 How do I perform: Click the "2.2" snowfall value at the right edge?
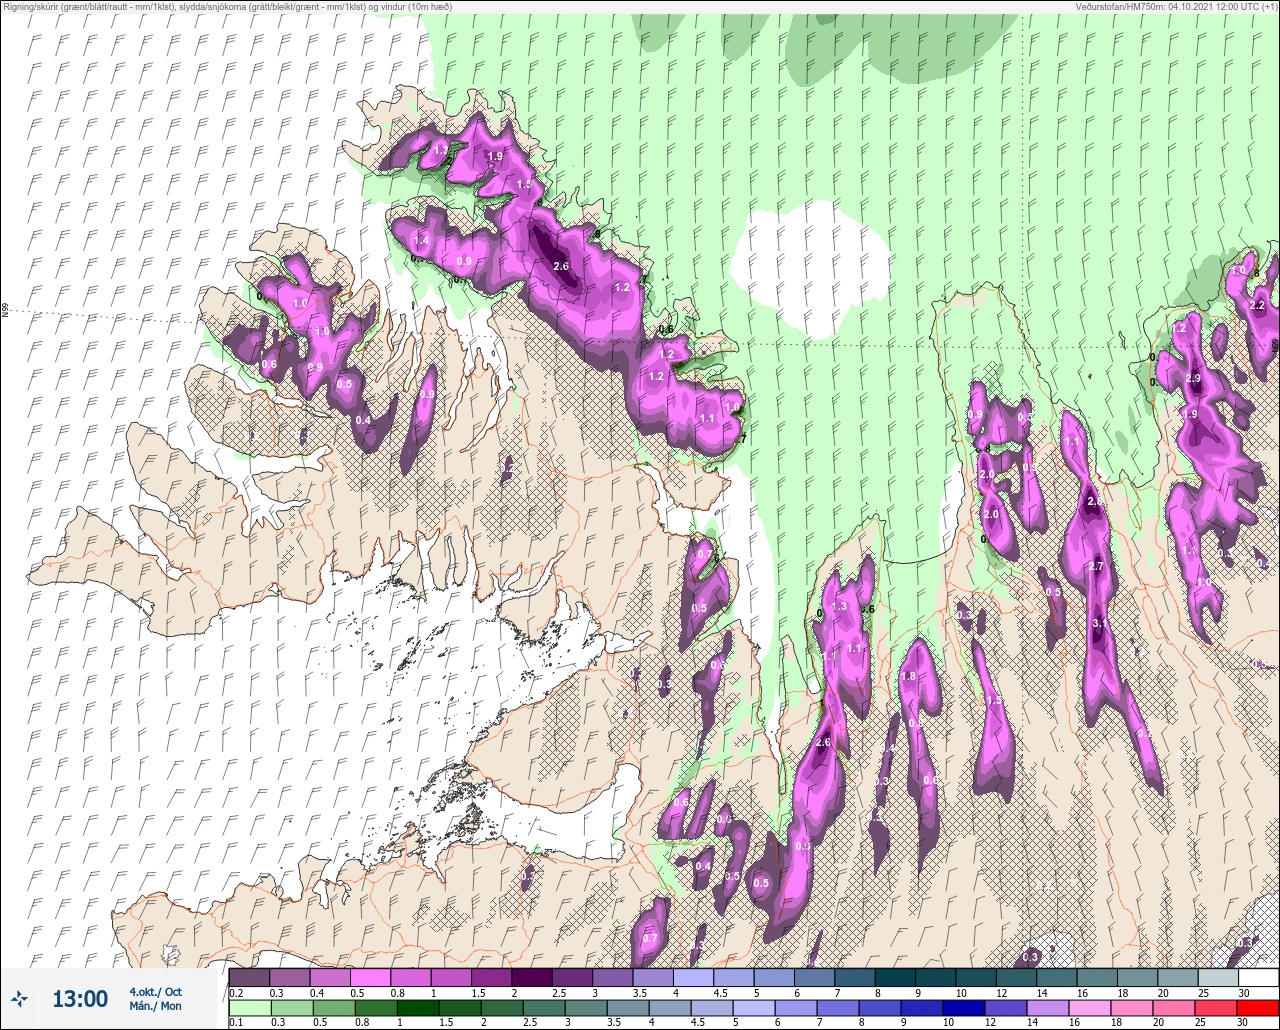(x=1258, y=306)
